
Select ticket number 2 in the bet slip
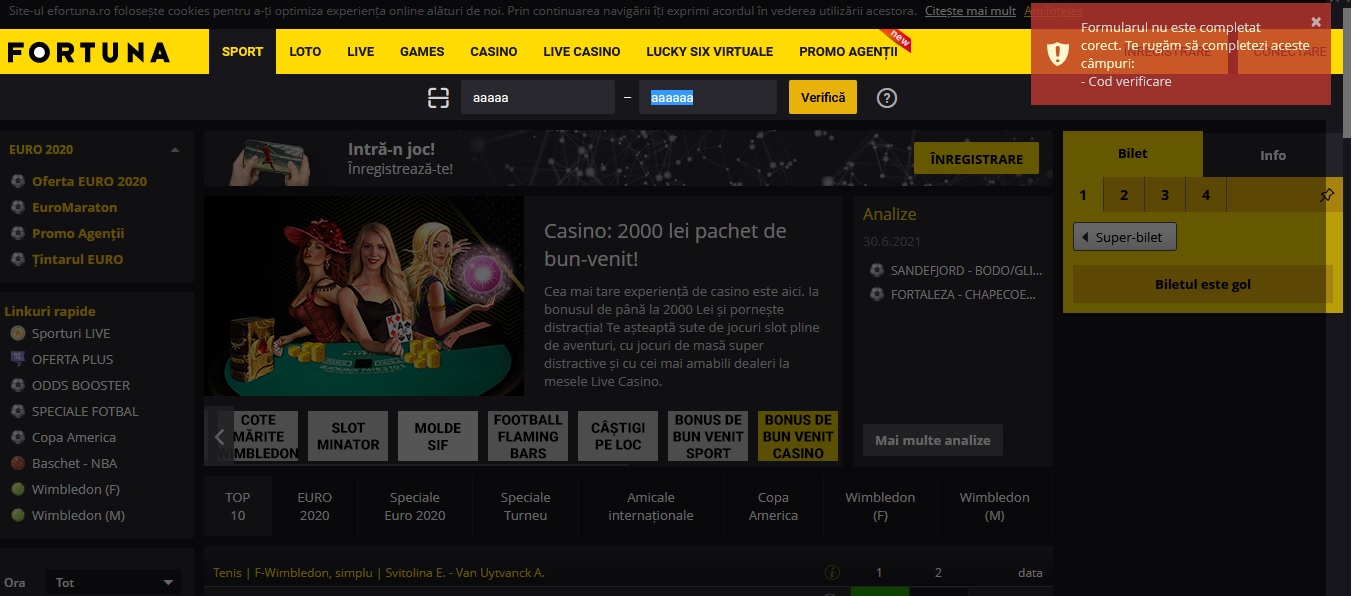1124,195
